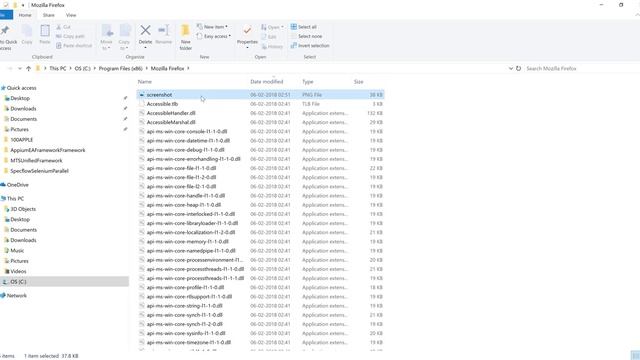The height and width of the screenshot is (360, 640).
Task: Open the recent locations dropdown arrow
Action: tap(20, 69)
